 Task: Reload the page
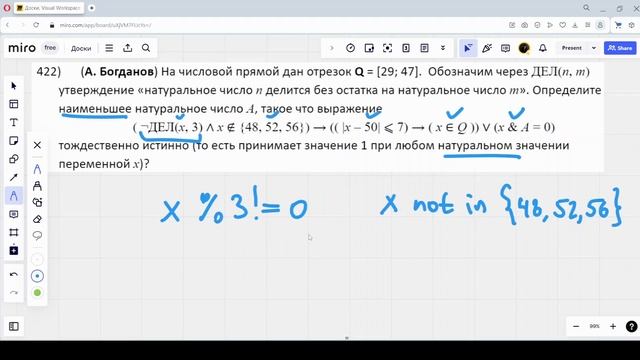36,25
